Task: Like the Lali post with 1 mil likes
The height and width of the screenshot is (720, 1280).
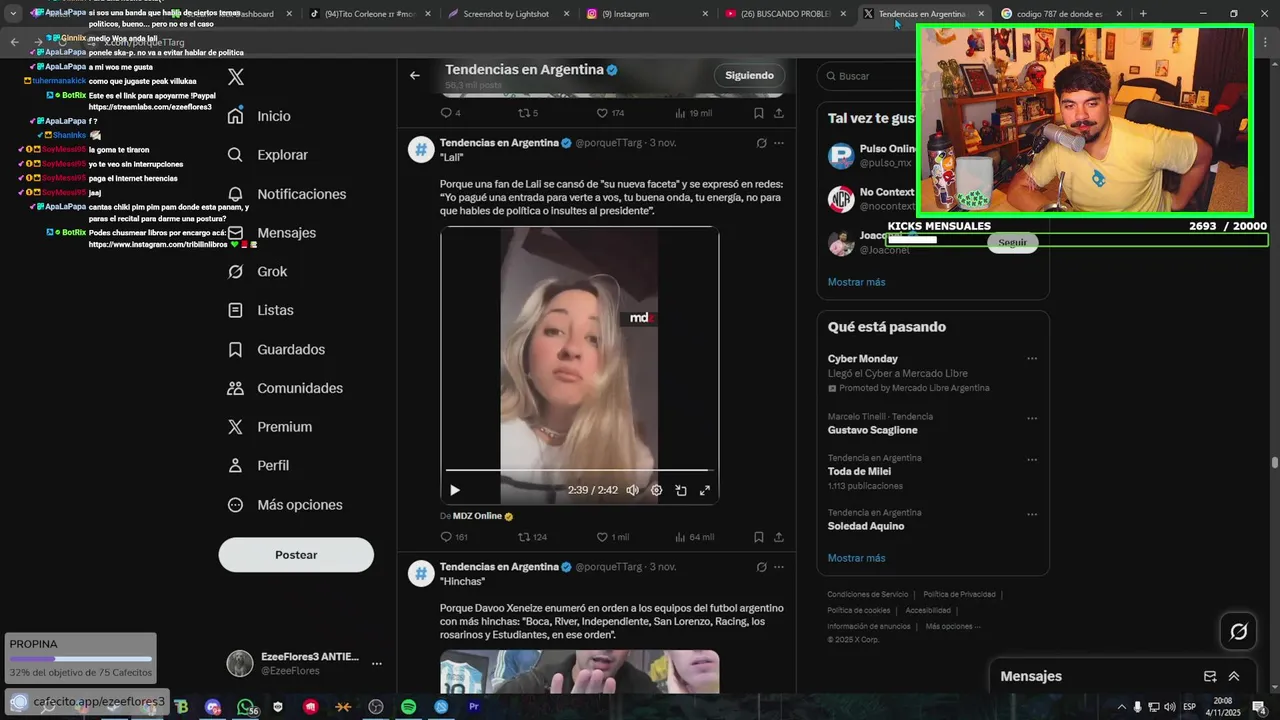Action: (612, 537)
